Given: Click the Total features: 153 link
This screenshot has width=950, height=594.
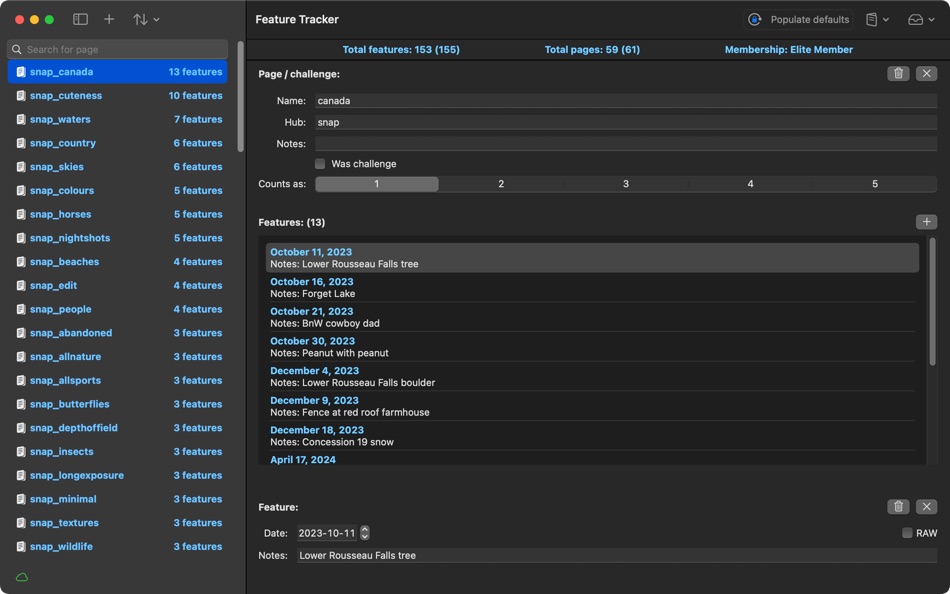Looking at the screenshot, I should click(x=389, y=48).
